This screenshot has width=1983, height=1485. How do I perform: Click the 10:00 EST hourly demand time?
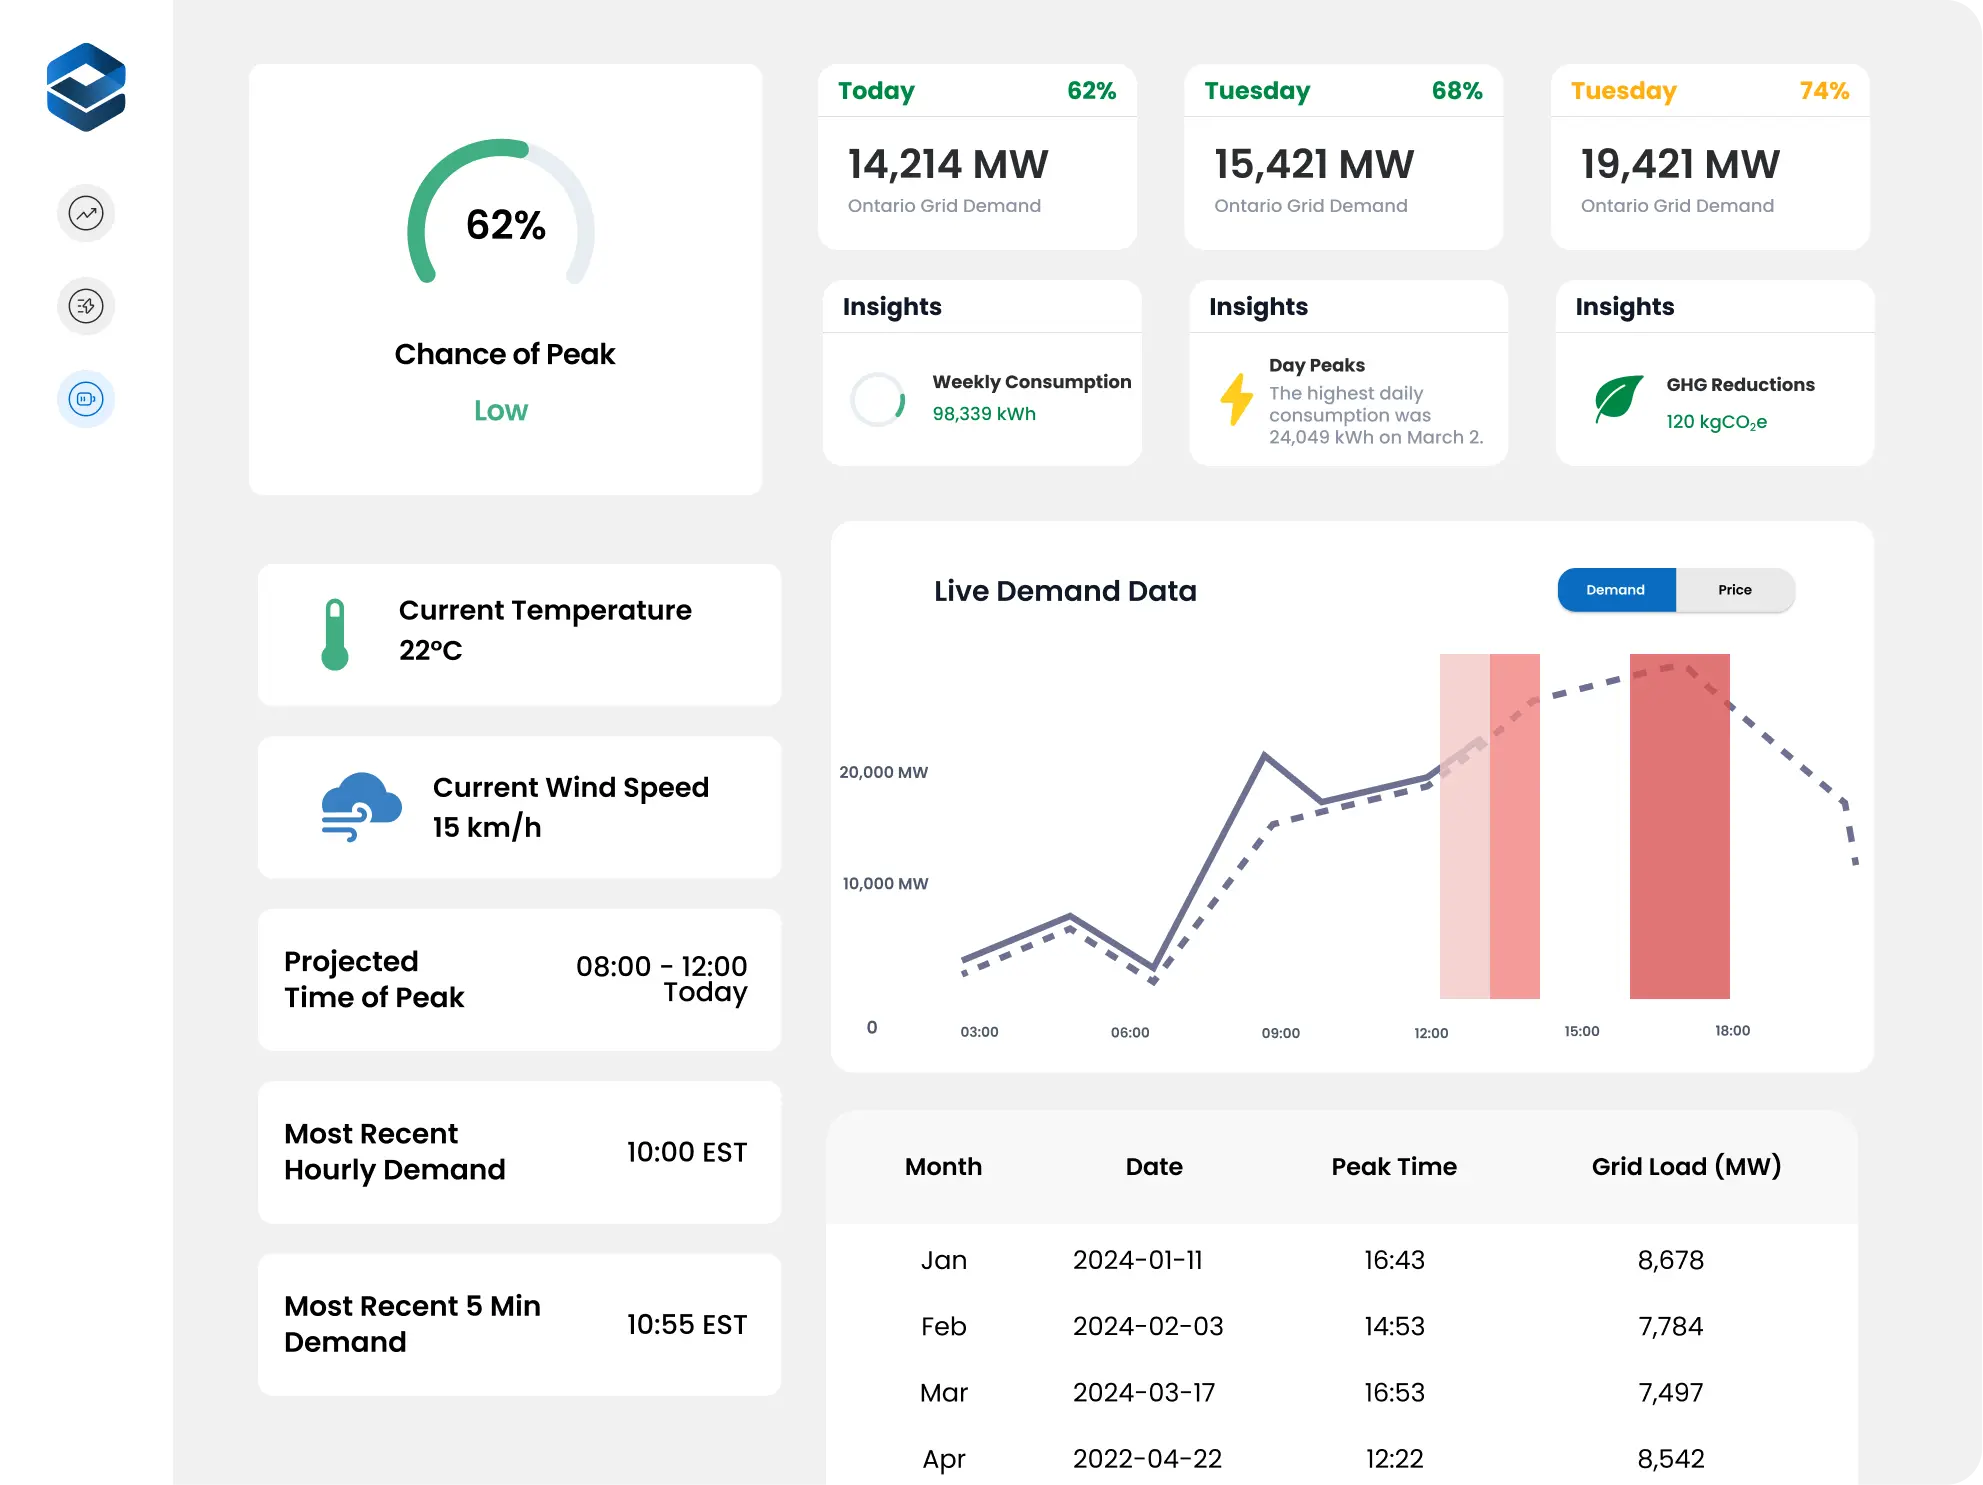687,1152
